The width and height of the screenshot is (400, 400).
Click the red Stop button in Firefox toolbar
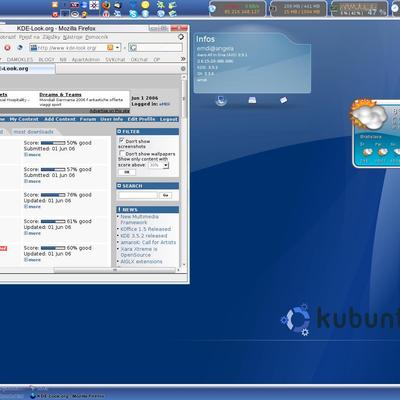click(x=7, y=48)
